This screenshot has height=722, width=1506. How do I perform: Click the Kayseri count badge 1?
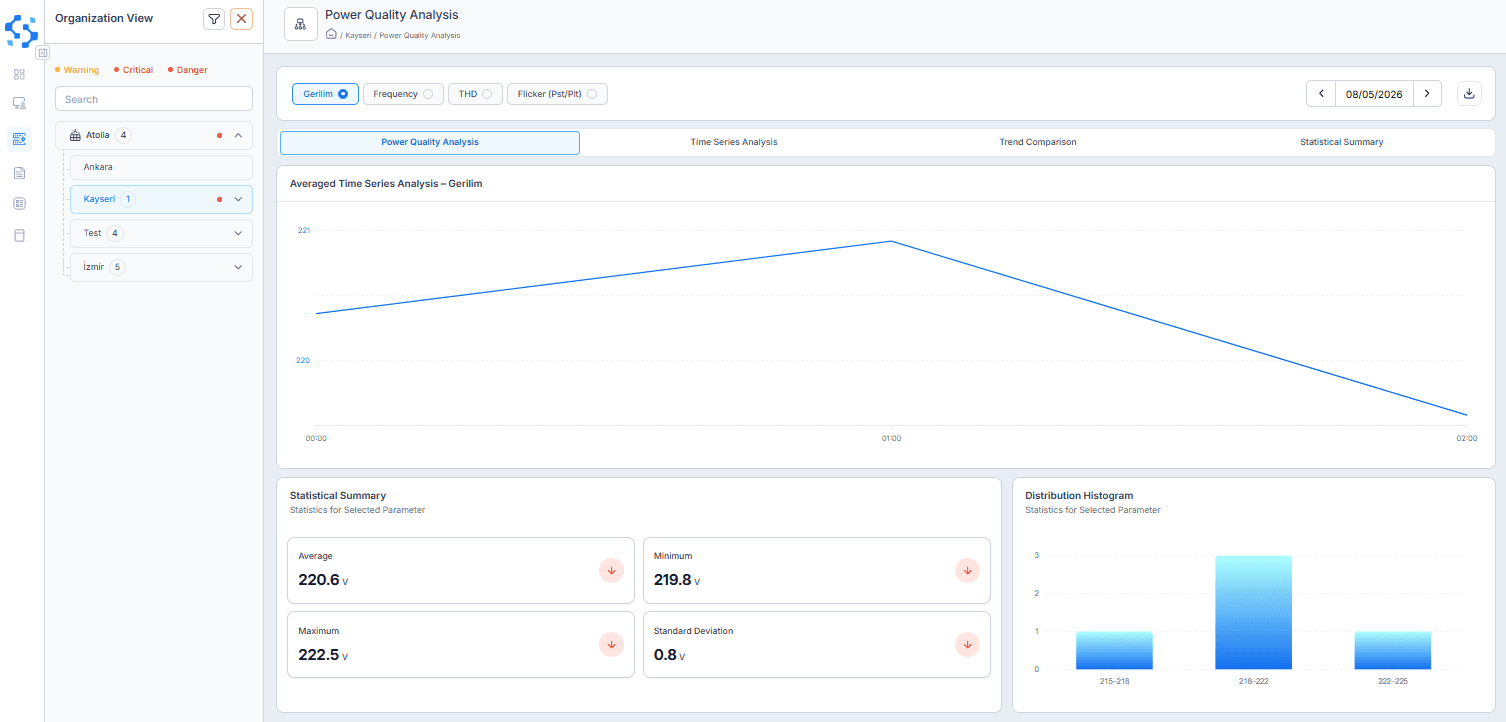pos(128,199)
